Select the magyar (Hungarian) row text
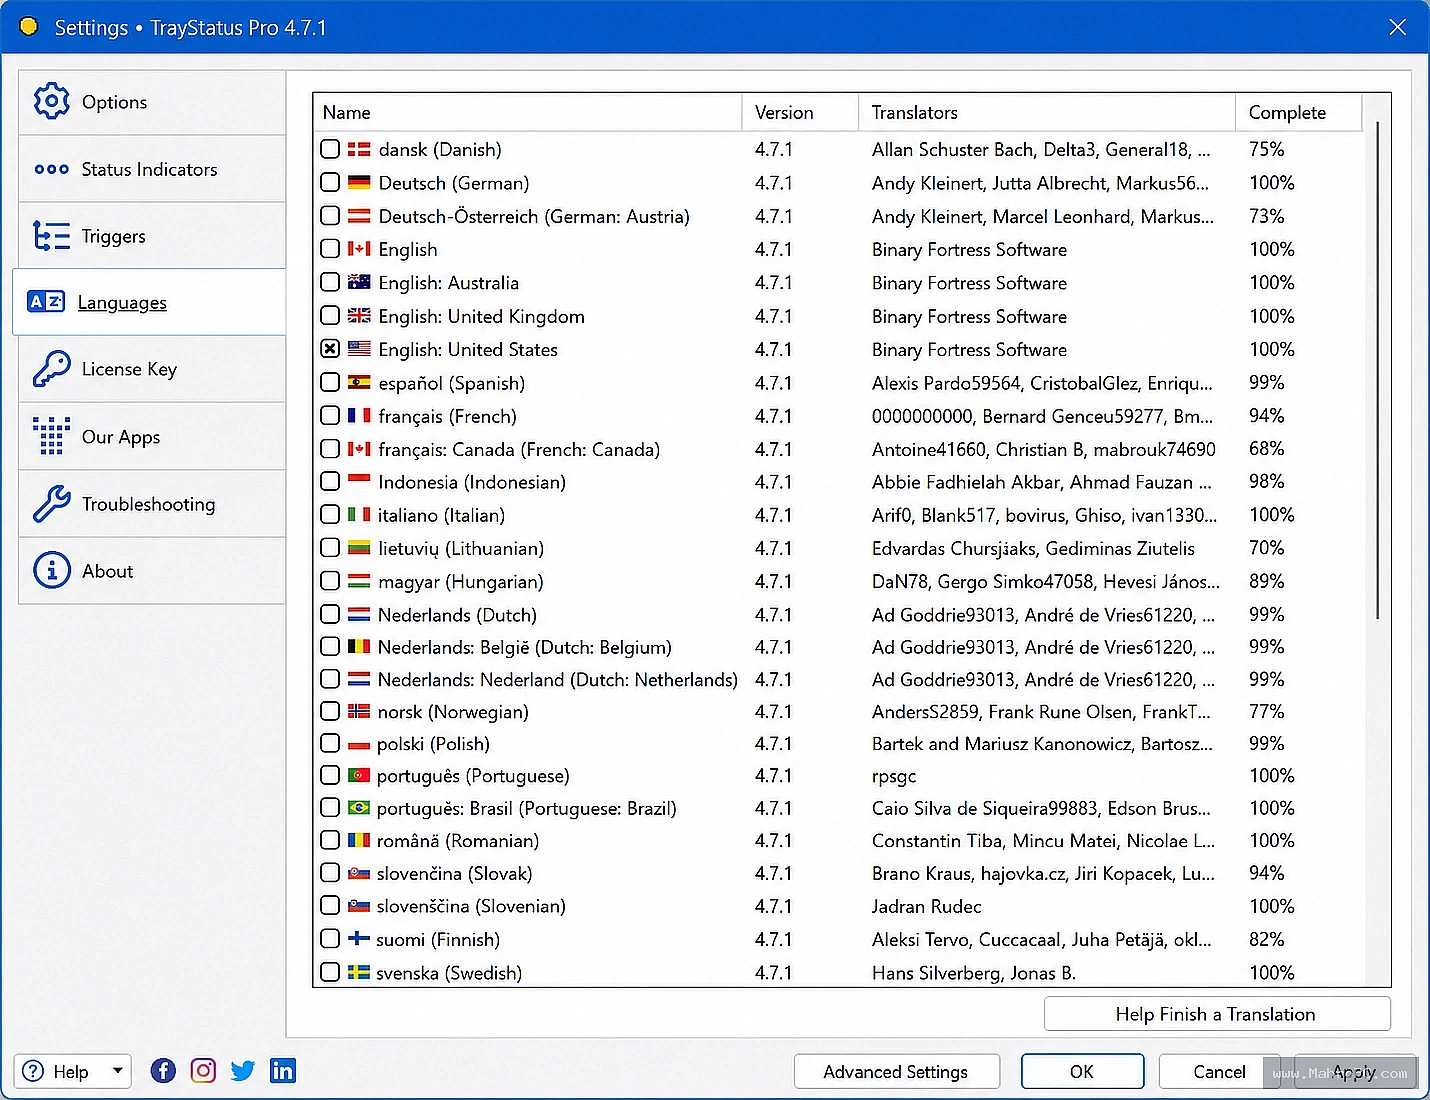This screenshot has width=1430, height=1100. (x=460, y=581)
